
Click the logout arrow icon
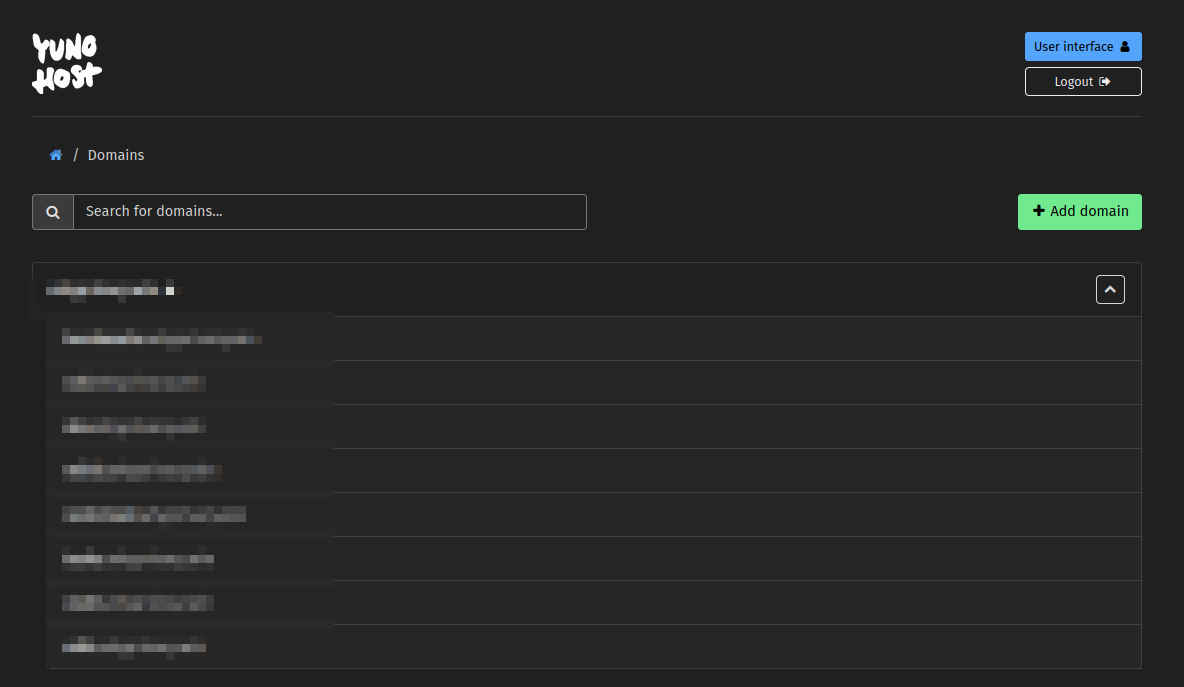[x=1105, y=82]
